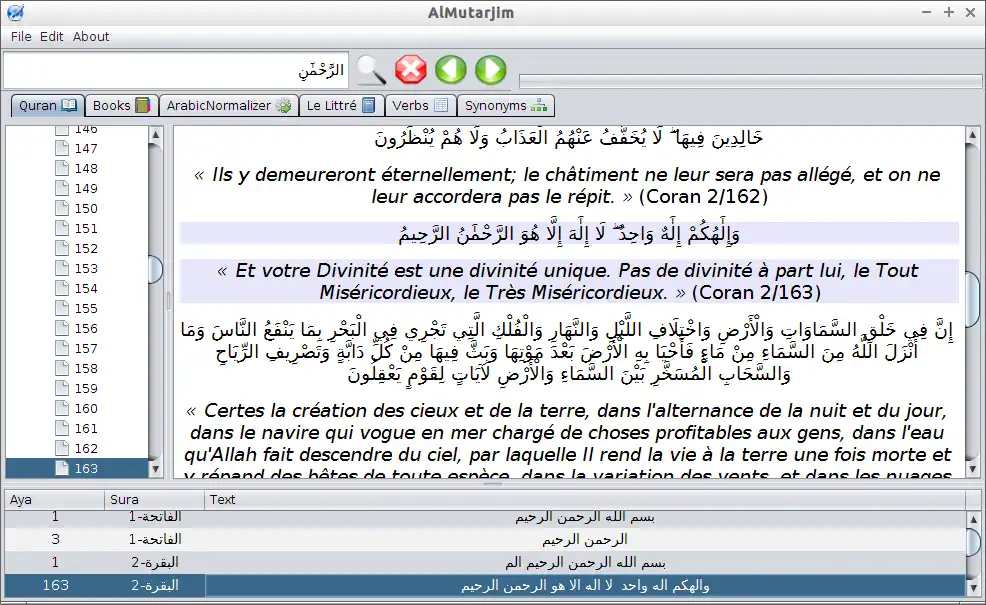This screenshot has width=986, height=605.
Task: Click the green back arrow icon
Action: pos(451,70)
